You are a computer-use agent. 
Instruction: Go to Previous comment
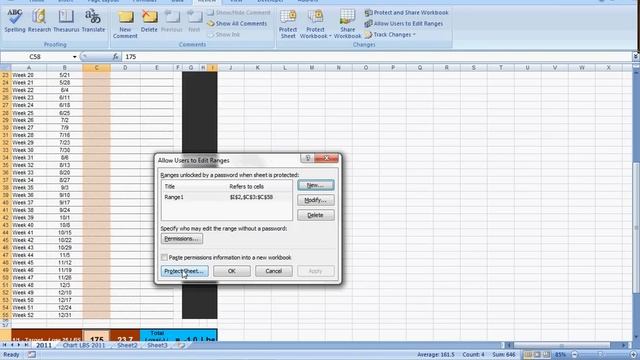click(172, 21)
